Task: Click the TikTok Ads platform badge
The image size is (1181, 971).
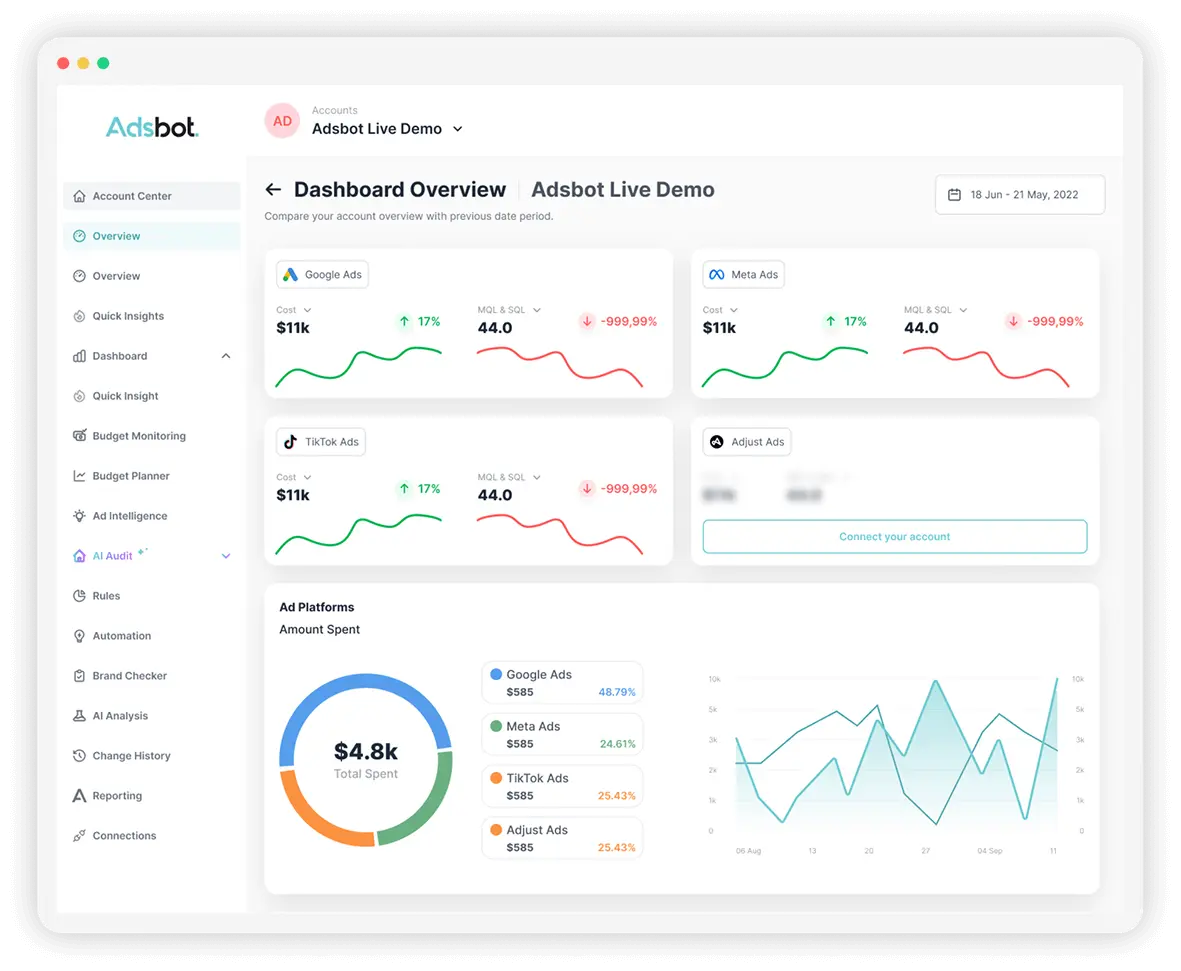Action: coord(321,442)
